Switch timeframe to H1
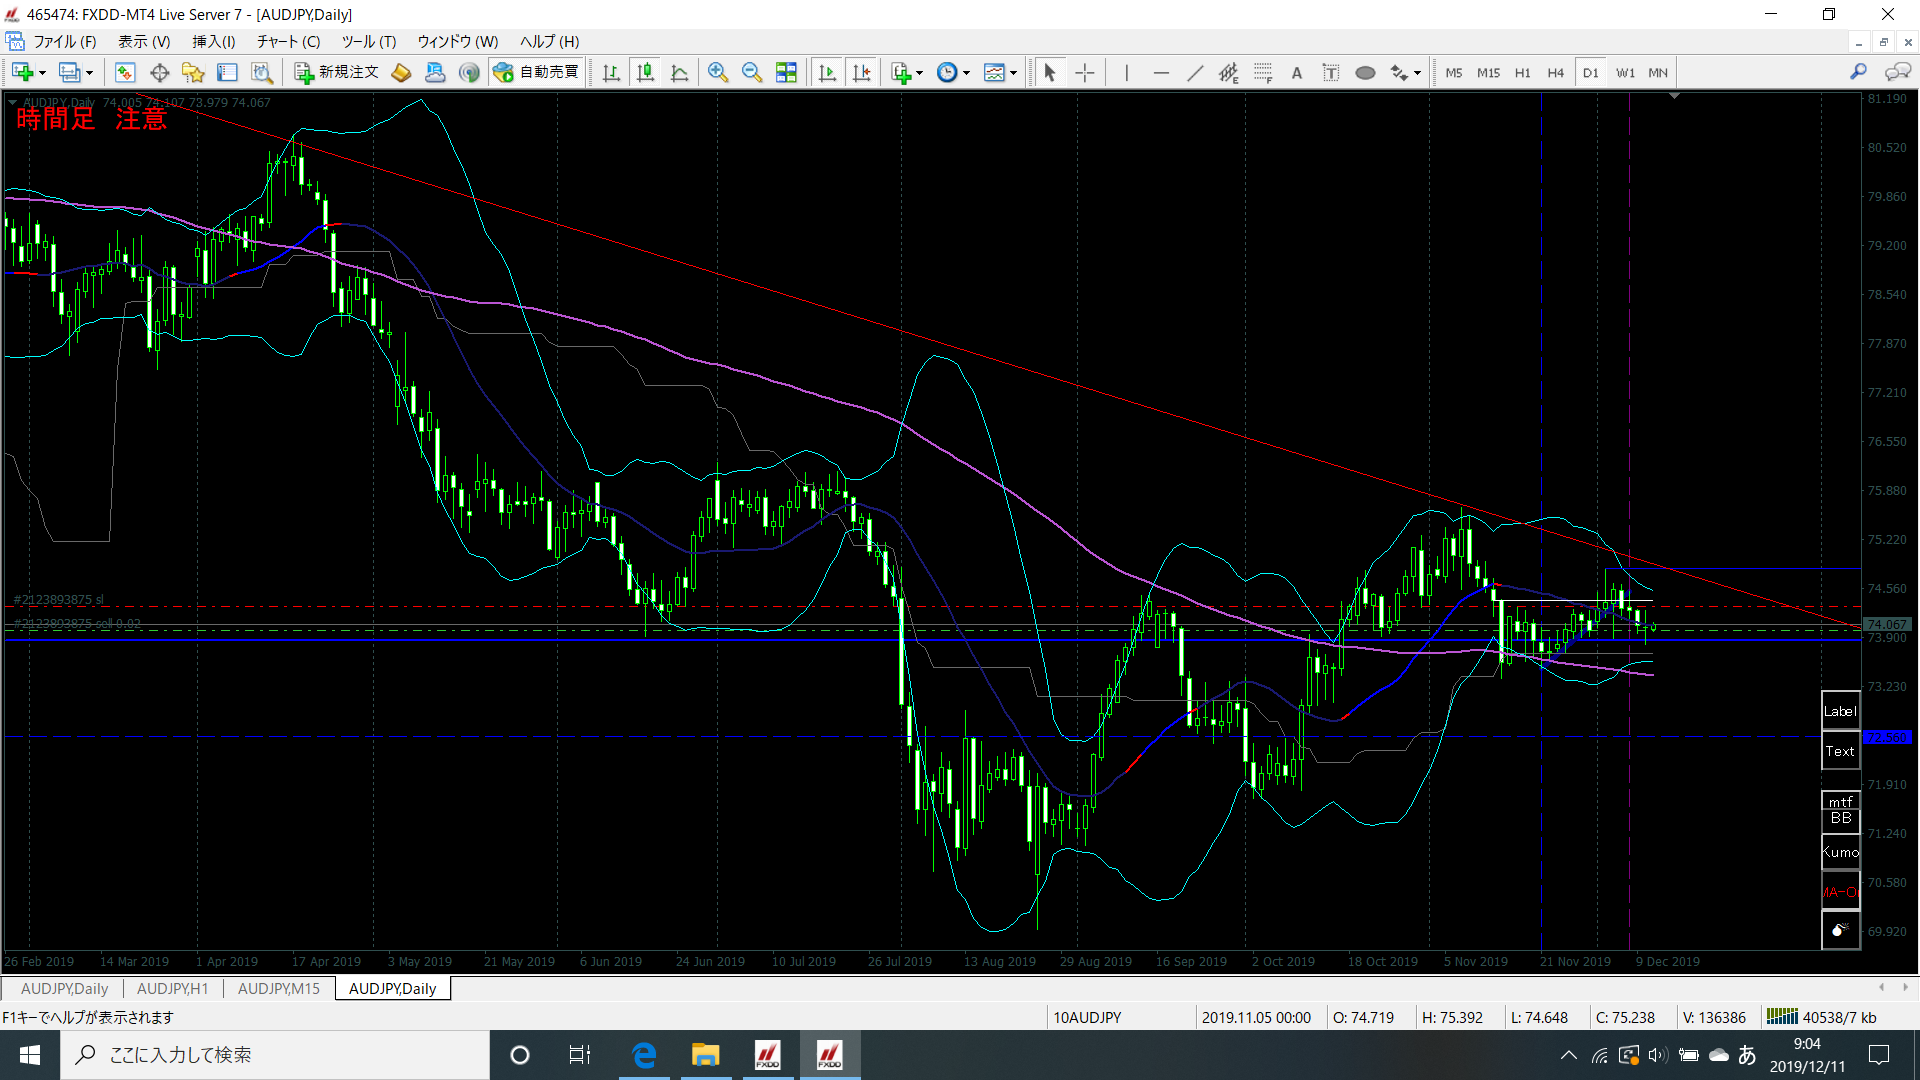Viewport: 1920px width, 1080px height. 1522,72
